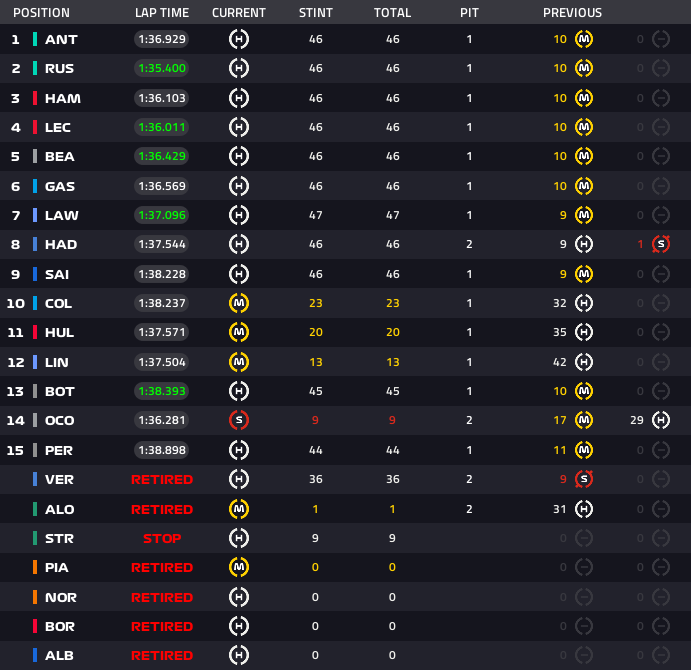Select PIA's current medium tyre icon
691x670 pixels.
pyautogui.click(x=239, y=567)
